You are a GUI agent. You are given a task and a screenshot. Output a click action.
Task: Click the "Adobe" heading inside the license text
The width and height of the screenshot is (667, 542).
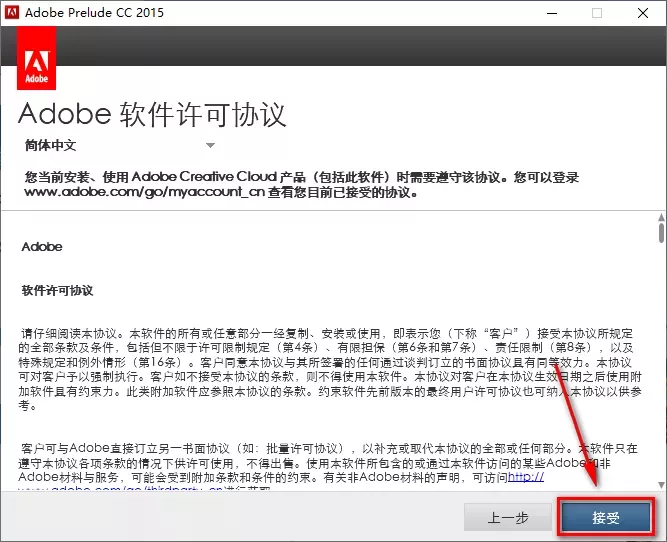pos(42,246)
